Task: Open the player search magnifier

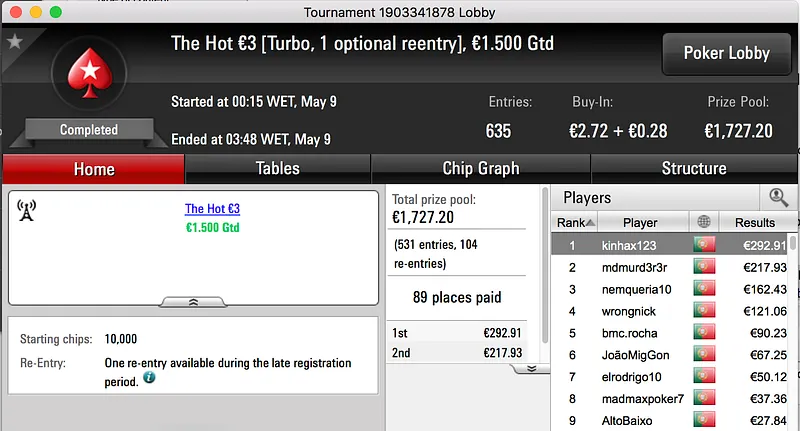Action: tap(776, 197)
